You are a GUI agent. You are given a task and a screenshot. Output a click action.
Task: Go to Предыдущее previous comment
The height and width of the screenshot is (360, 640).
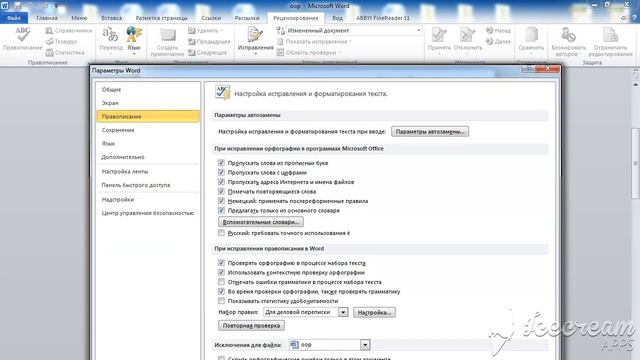click(x=209, y=42)
